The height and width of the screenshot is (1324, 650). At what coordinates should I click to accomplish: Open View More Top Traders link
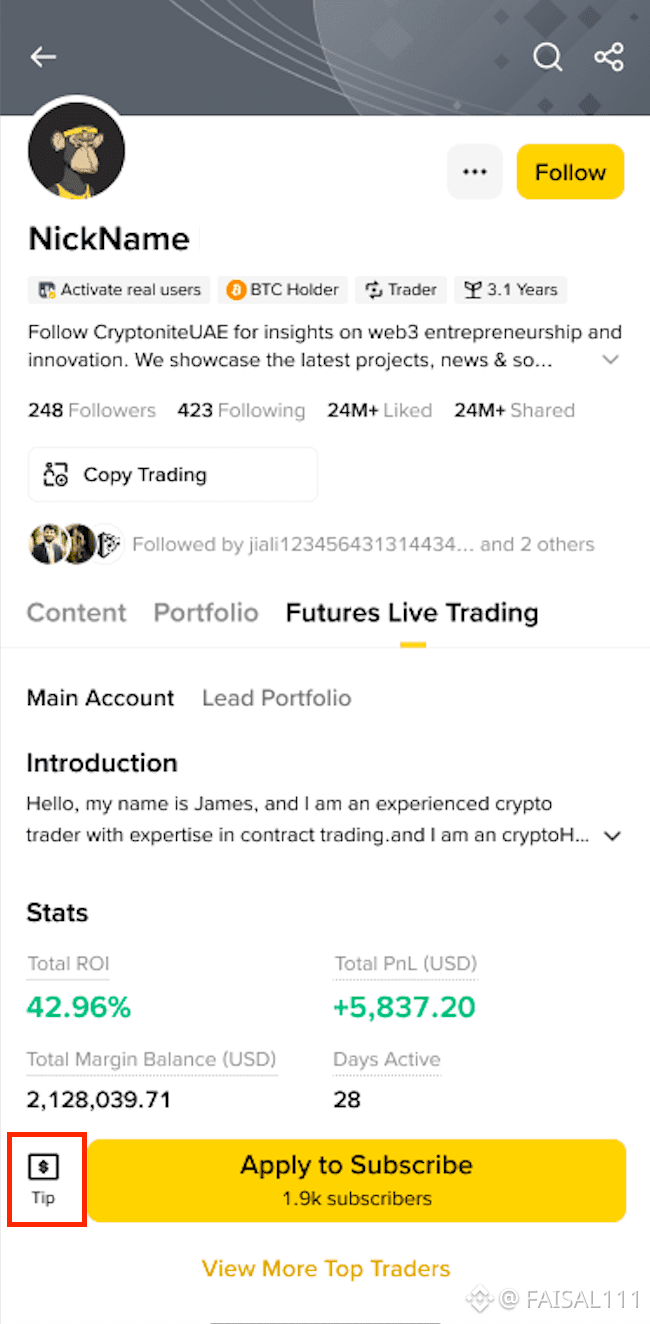[326, 1269]
